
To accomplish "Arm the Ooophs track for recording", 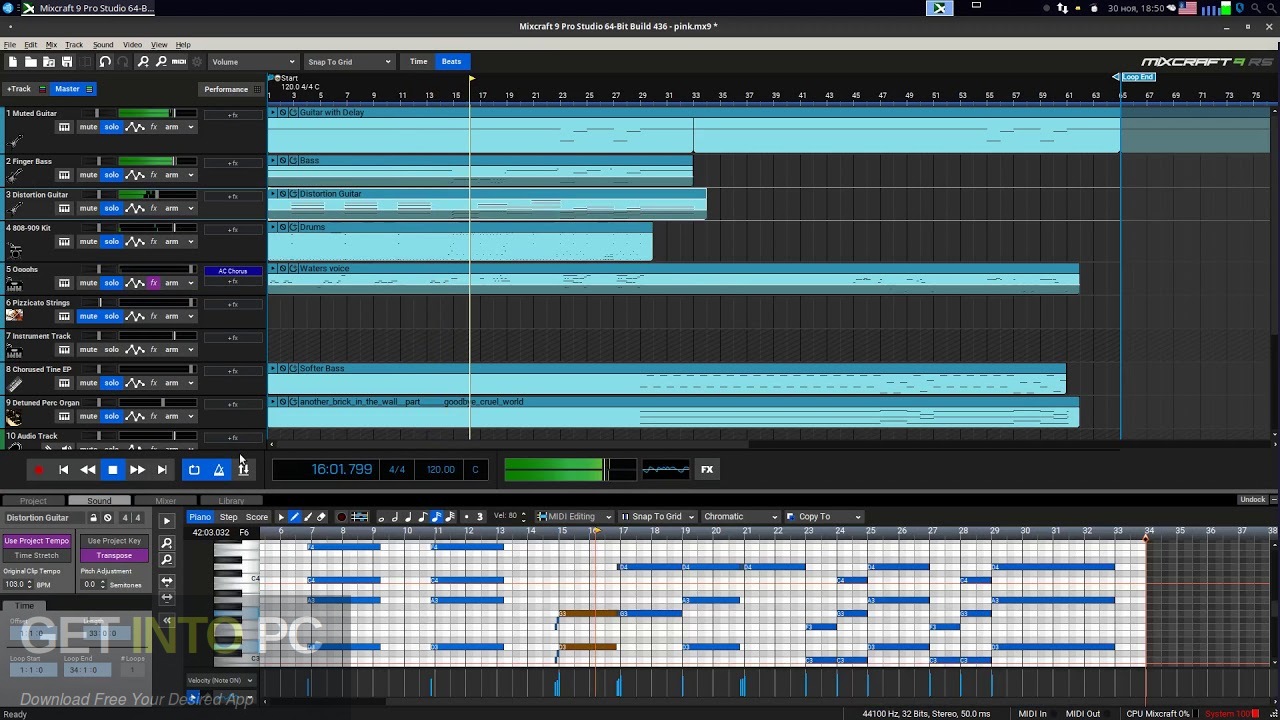I will 171,282.
